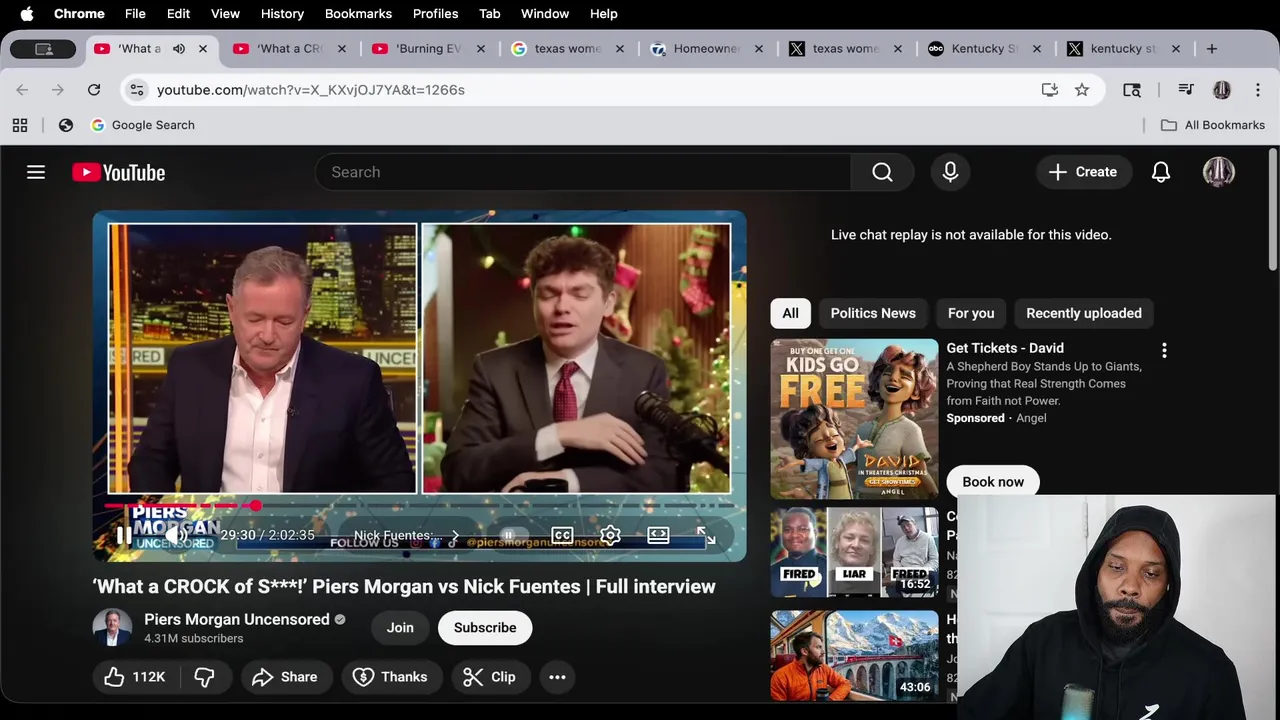Image resolution: width=1280 pixels, height=720 pixels.
Task: Go forward with Chrome's forward arrow
Action: pyautogui.click(x=58, y=90)
